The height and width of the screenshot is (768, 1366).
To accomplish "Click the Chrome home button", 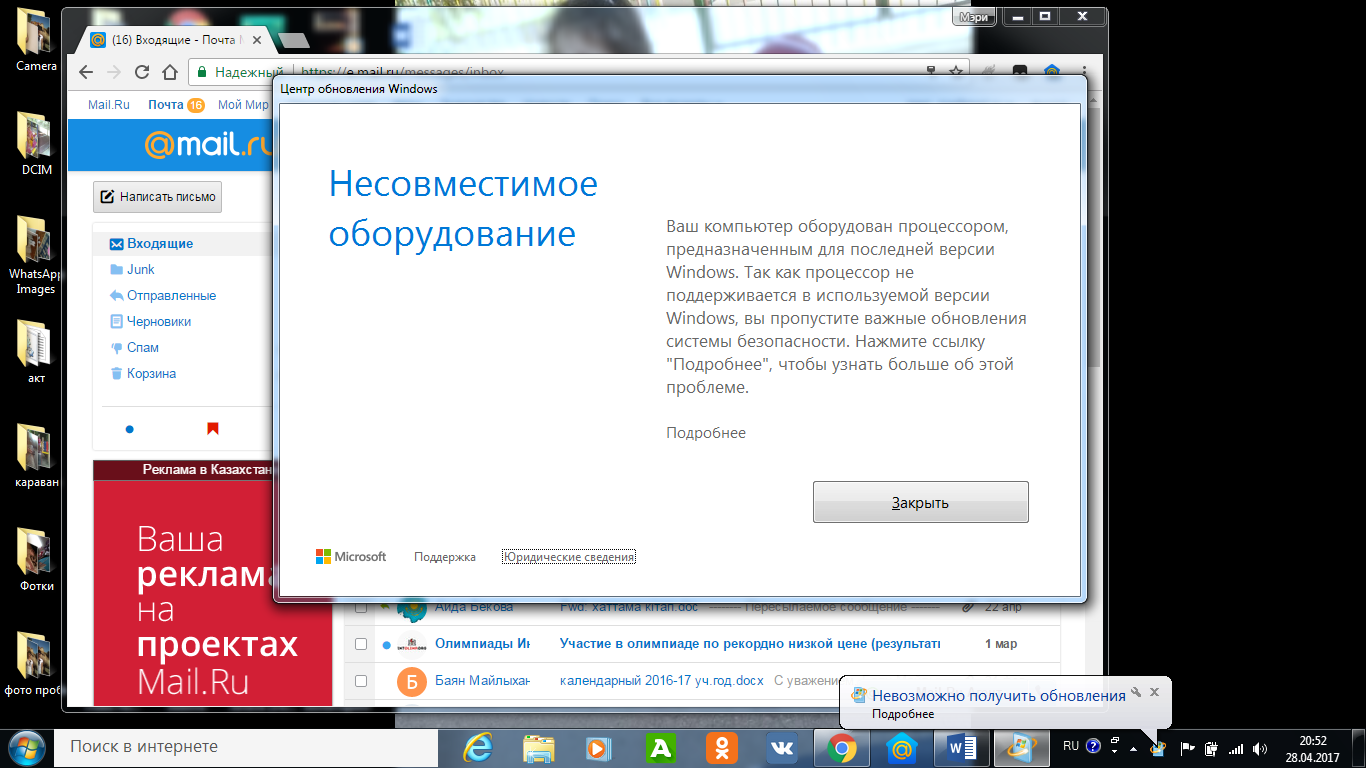I will [170, 72].
